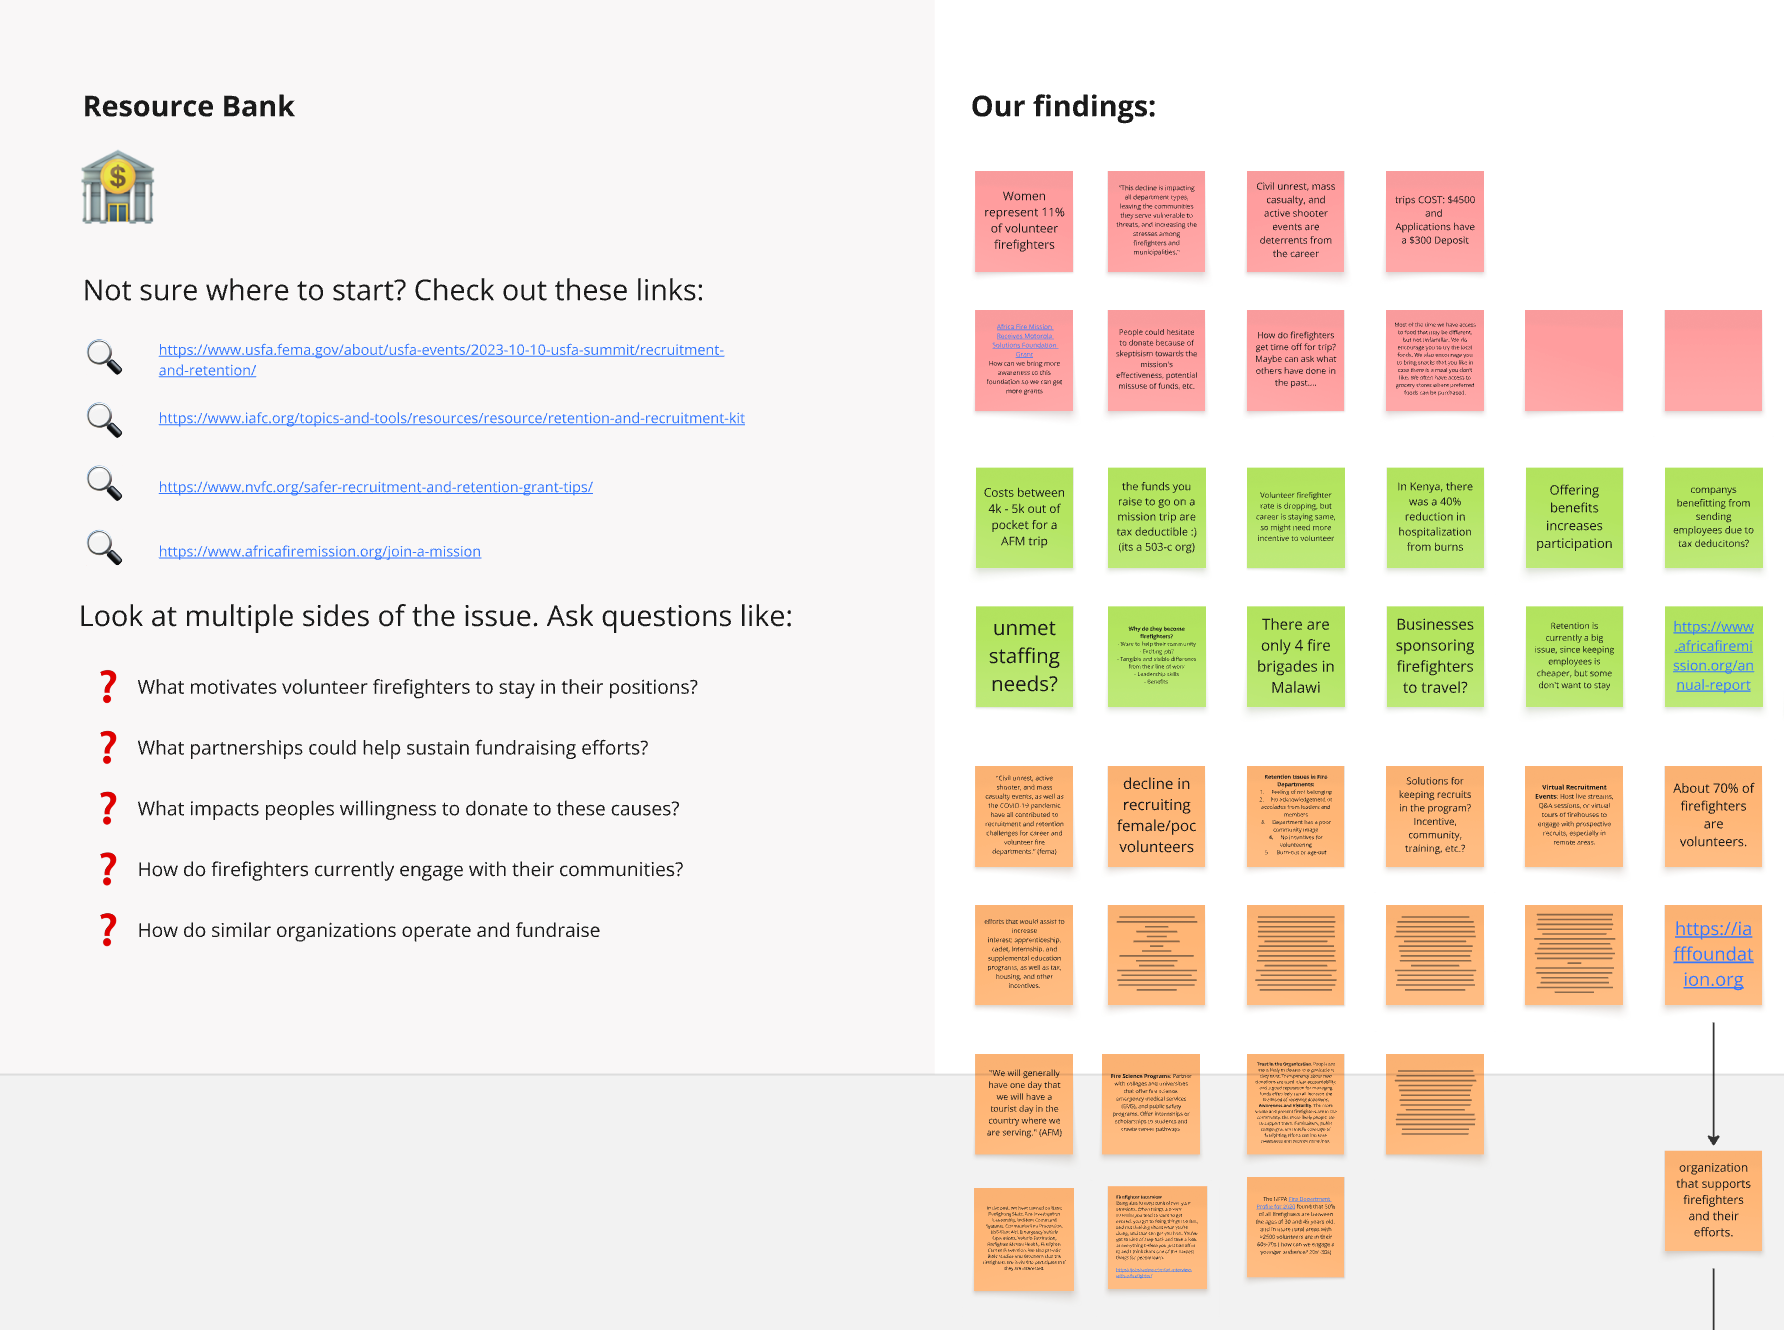Image resolution: width=1784 pixels, height=1330 pixels.
Task: Select the 'About 70% of firefighters are volunteers' note
Action: (1713, 816)
